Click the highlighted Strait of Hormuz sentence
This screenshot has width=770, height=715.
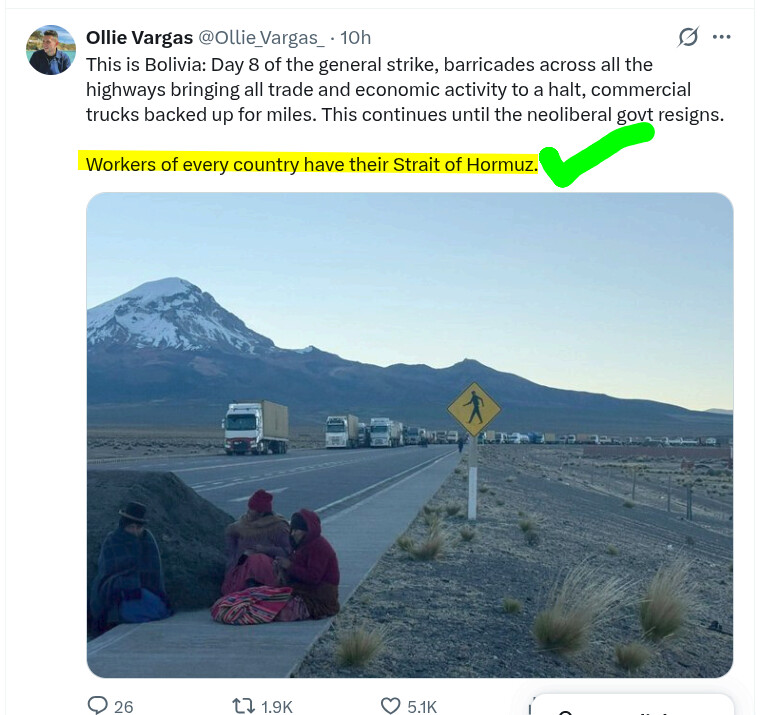(312, 164)
